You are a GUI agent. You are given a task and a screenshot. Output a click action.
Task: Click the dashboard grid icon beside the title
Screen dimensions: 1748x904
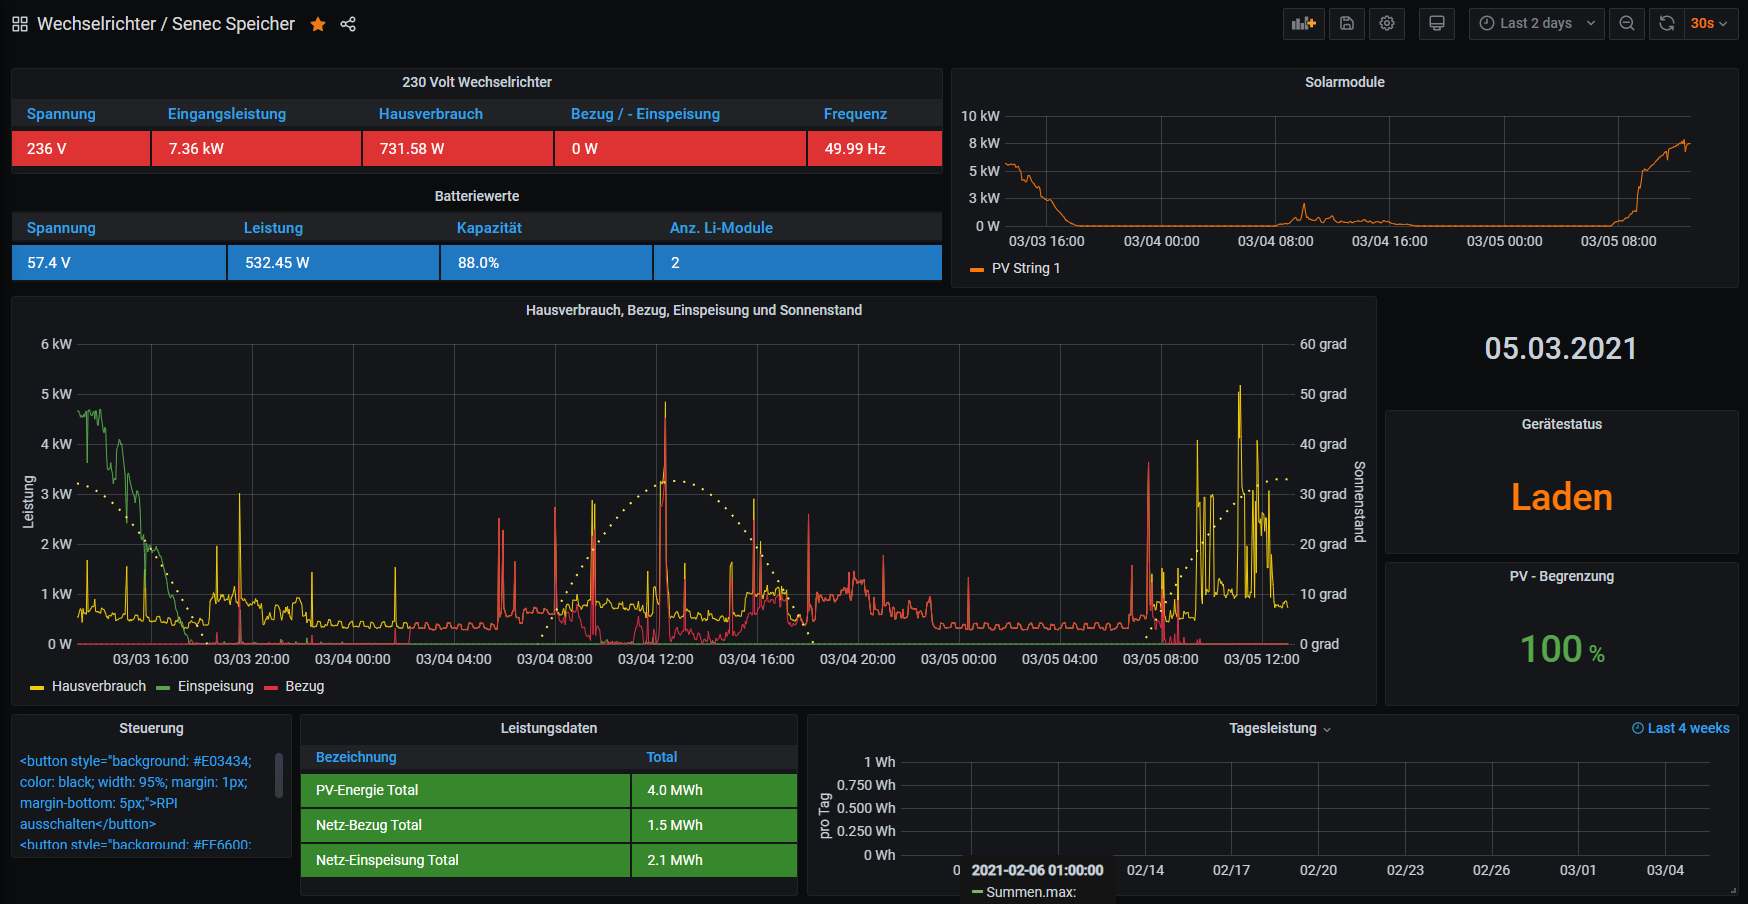pos(20,24)
